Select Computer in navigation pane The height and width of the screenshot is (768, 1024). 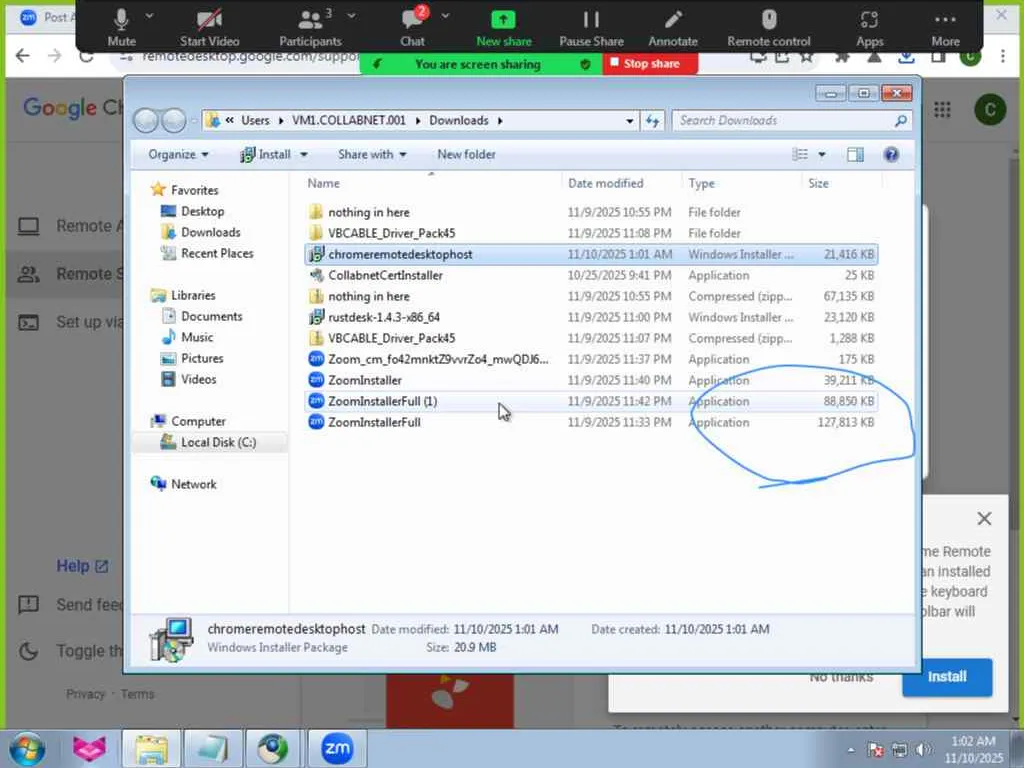pyautogui.click(x=188, y=421)
